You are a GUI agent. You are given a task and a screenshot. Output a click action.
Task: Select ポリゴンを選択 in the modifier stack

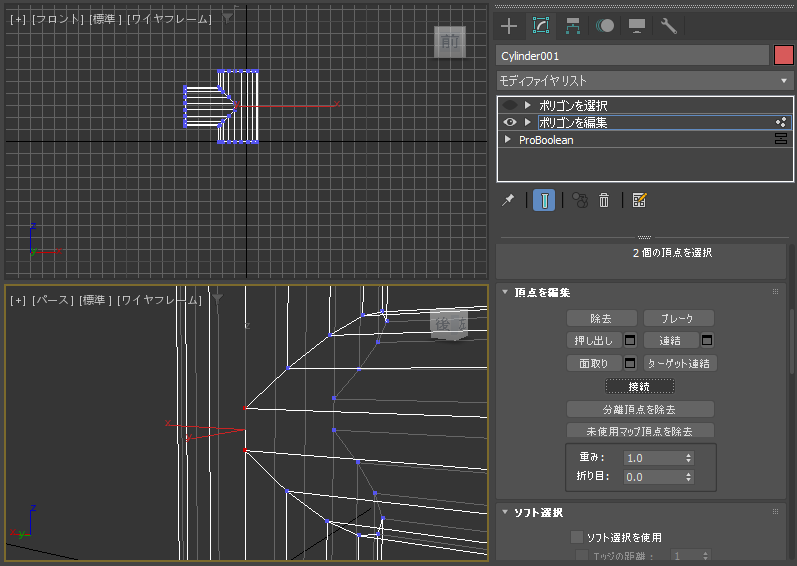(573, 106)
